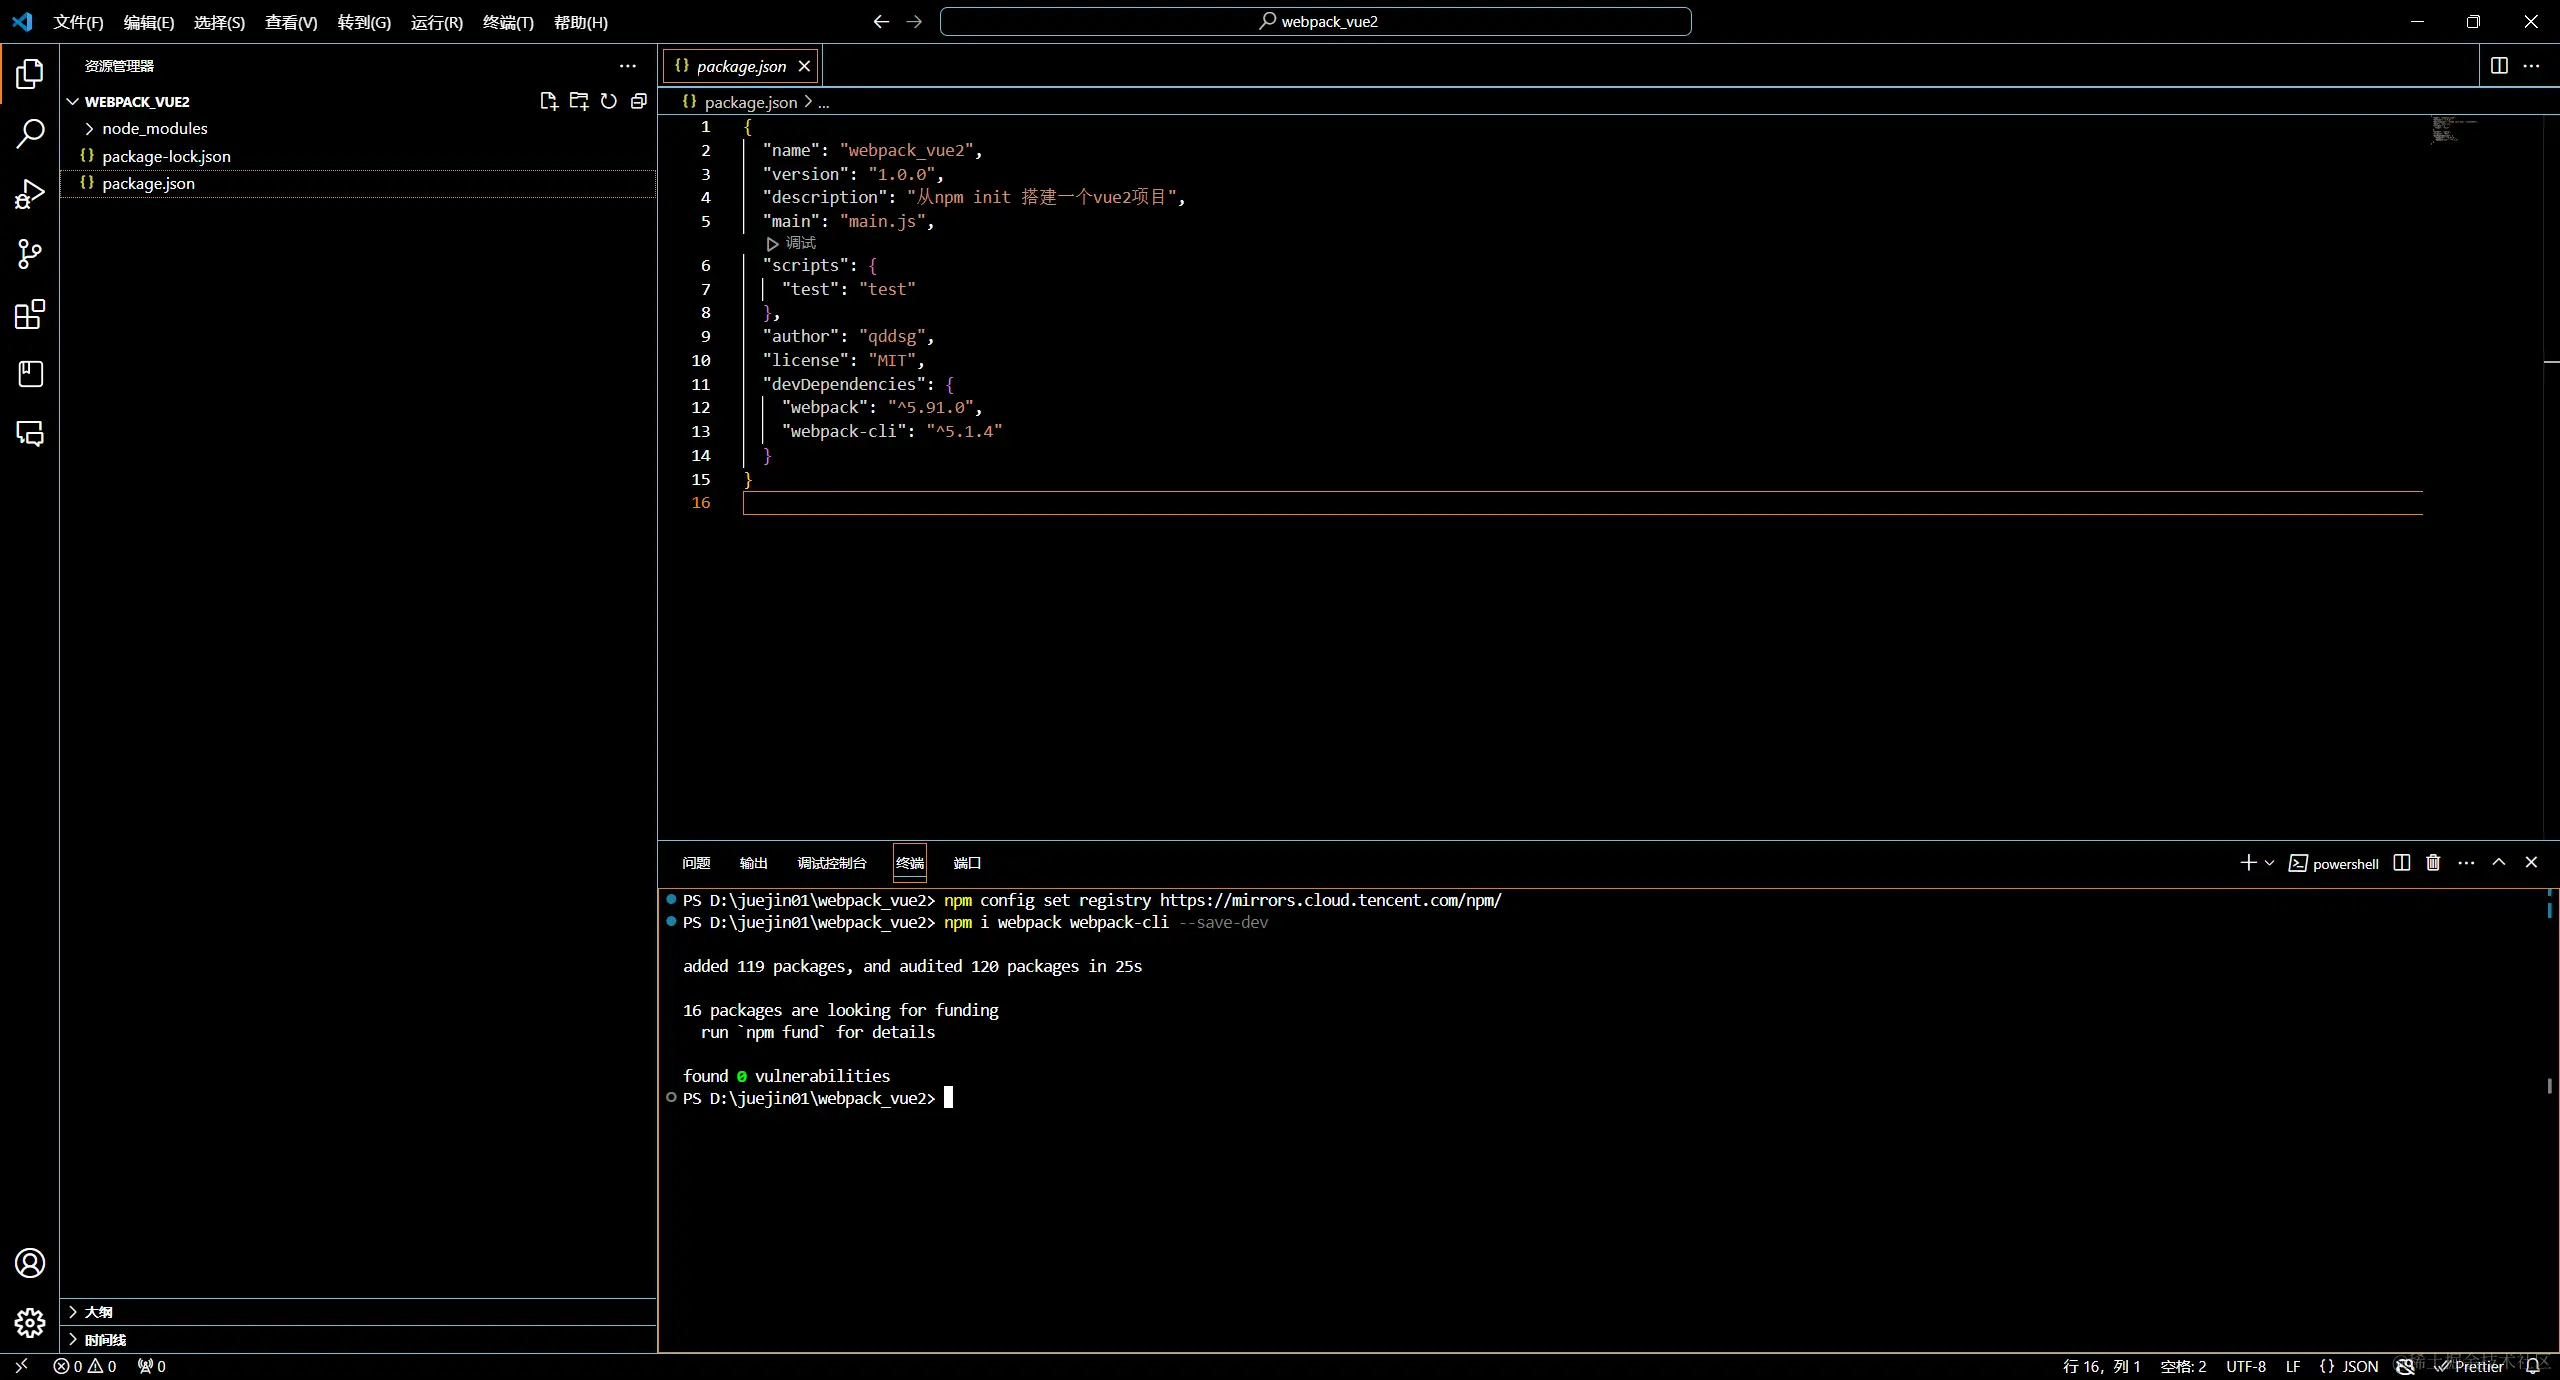Switch to the 输出 panel tab
This screenshot has height=1380, width=2560.
point(753,863)
